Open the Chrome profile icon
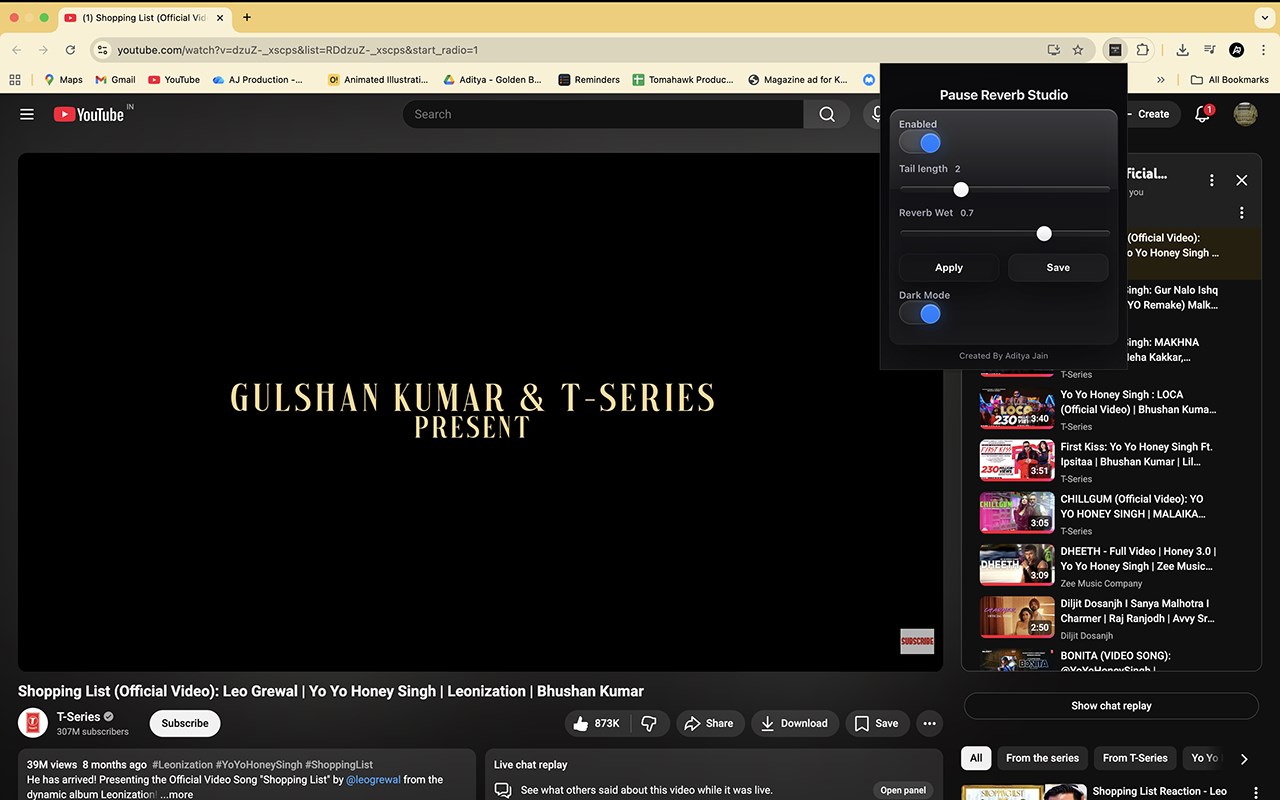The width and height of the screenshot is (1280, 800). coord(1237,50)
